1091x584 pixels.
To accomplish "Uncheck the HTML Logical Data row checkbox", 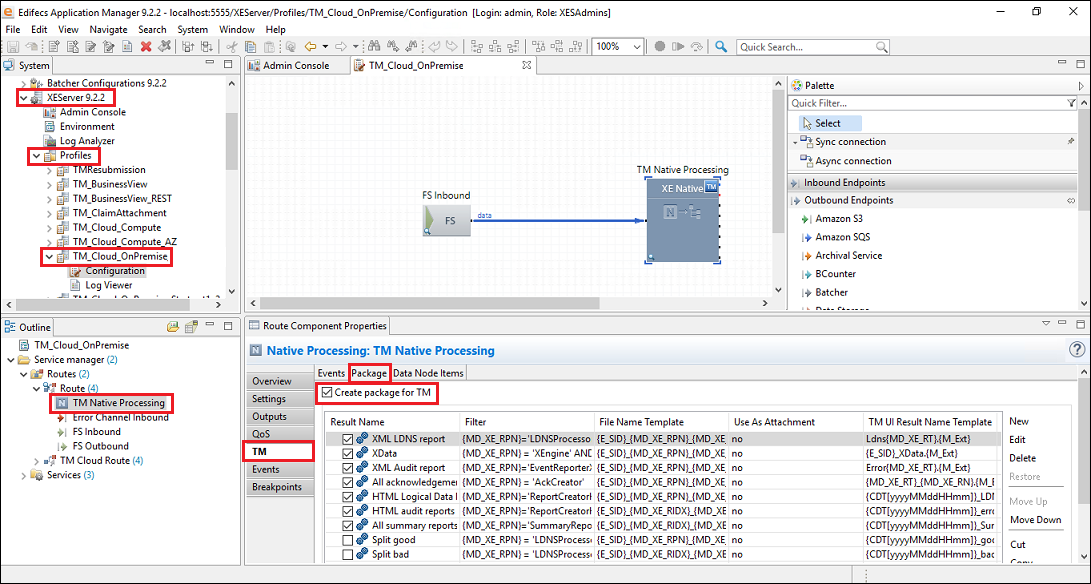I will pos(347,497).
